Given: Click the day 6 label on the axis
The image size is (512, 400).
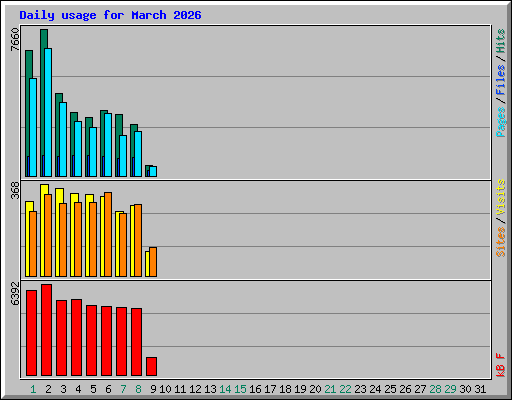Looking at the screenshot, I should tap(108, 389).
